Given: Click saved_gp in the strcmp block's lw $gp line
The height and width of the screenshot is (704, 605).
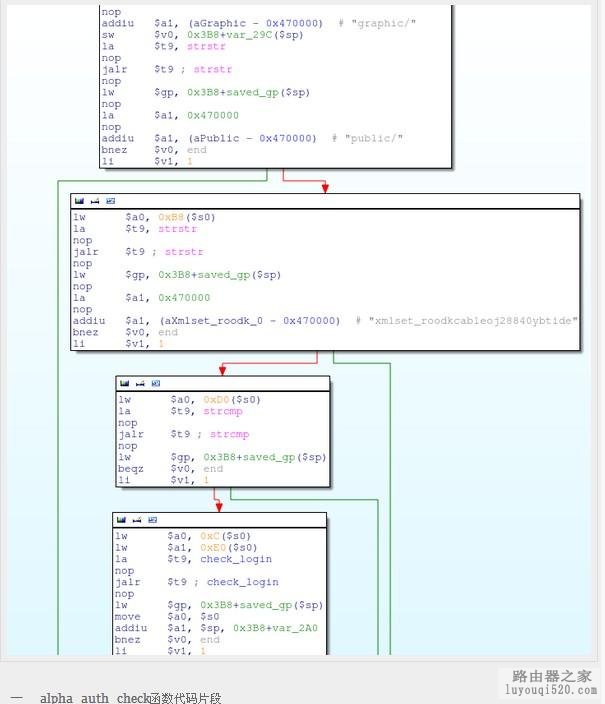Looking at the screenshot, I should click(x=270, y=457).
